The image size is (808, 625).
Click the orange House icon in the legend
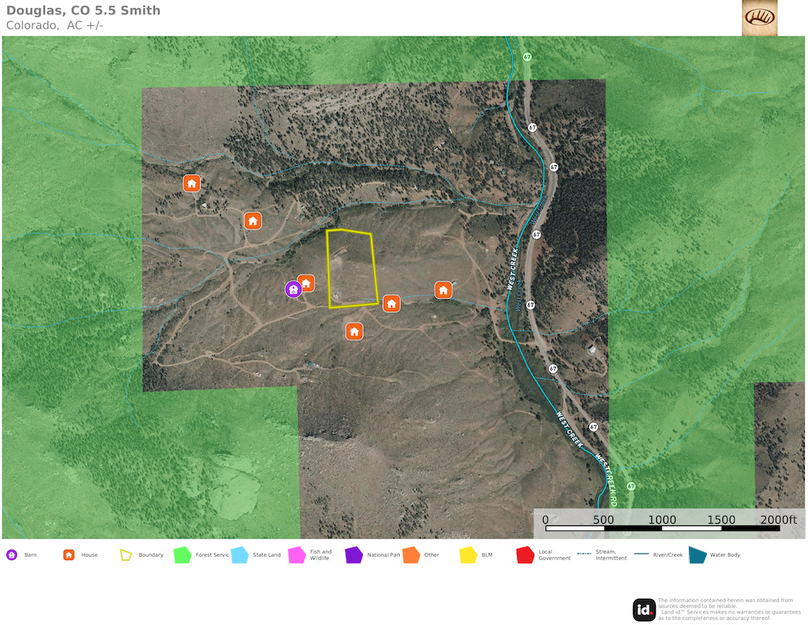coord(69,555)
